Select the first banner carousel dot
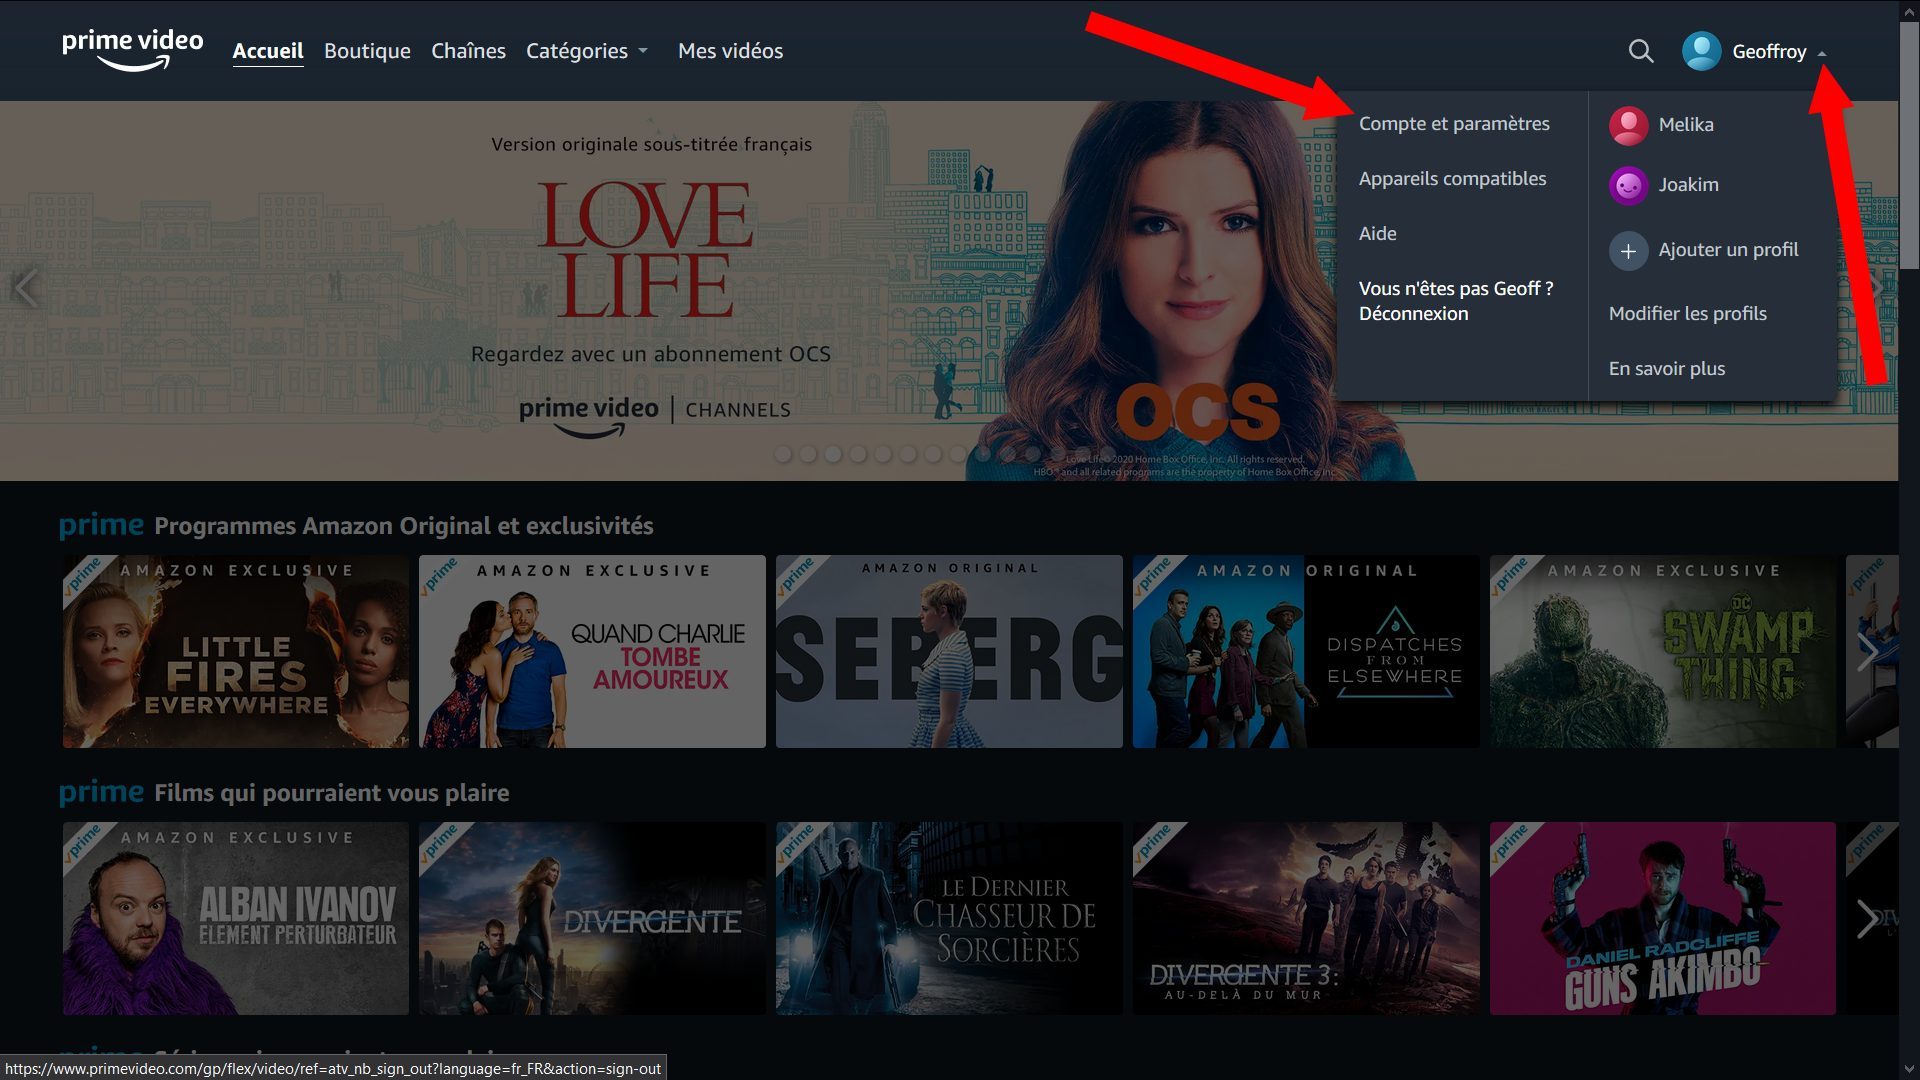Screen dimensions: 1920x1080 (783, 454)
